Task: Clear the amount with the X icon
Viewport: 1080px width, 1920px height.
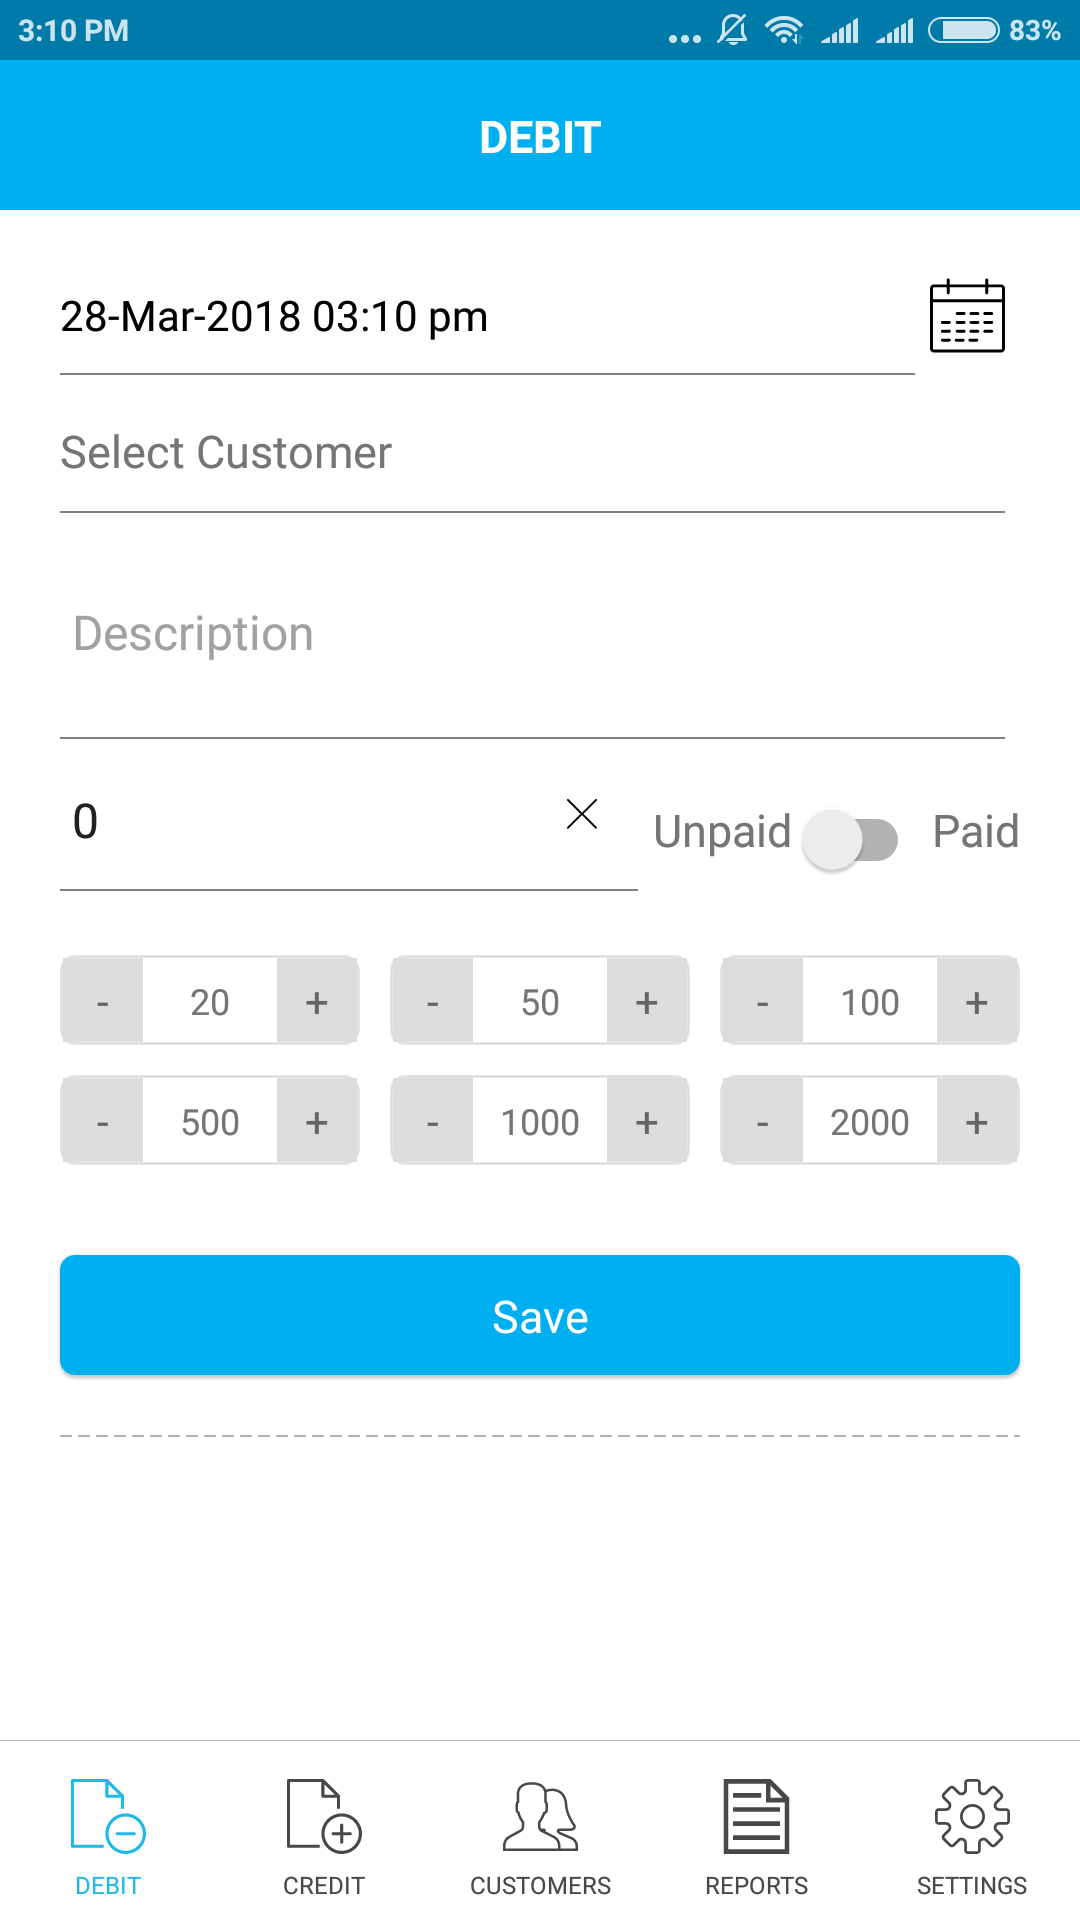Action: click(581, 814)
